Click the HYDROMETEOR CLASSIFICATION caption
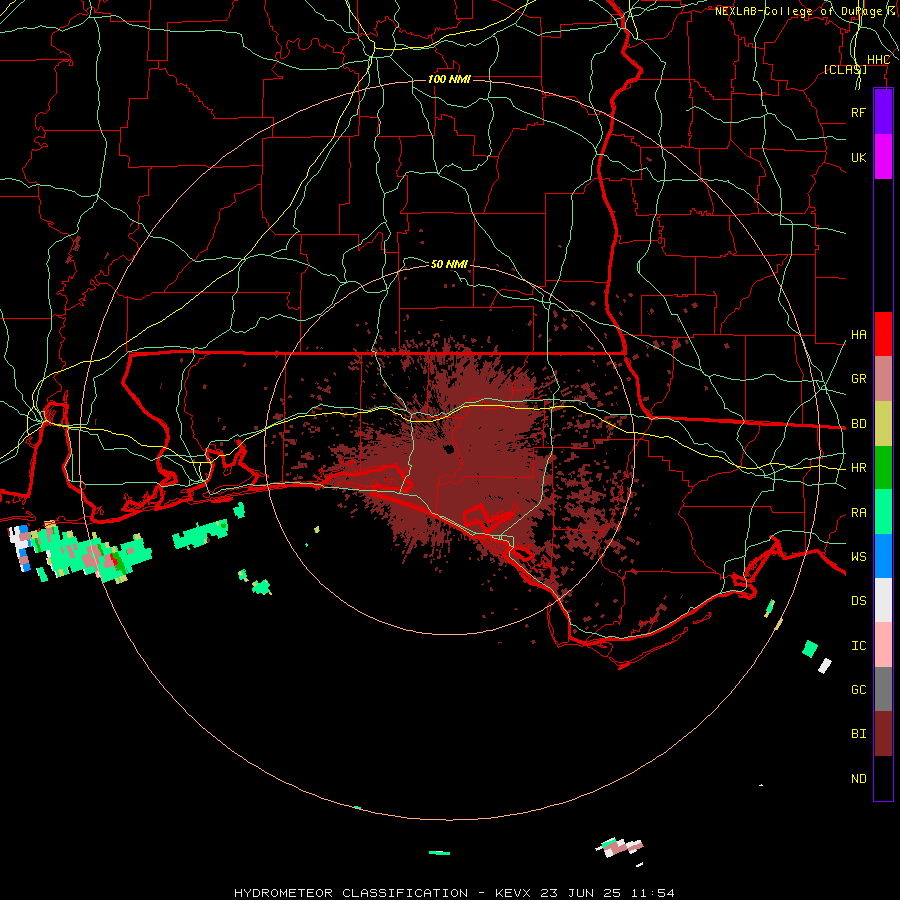Viewport: 900px width, 900px height. [x=351, y=893]
